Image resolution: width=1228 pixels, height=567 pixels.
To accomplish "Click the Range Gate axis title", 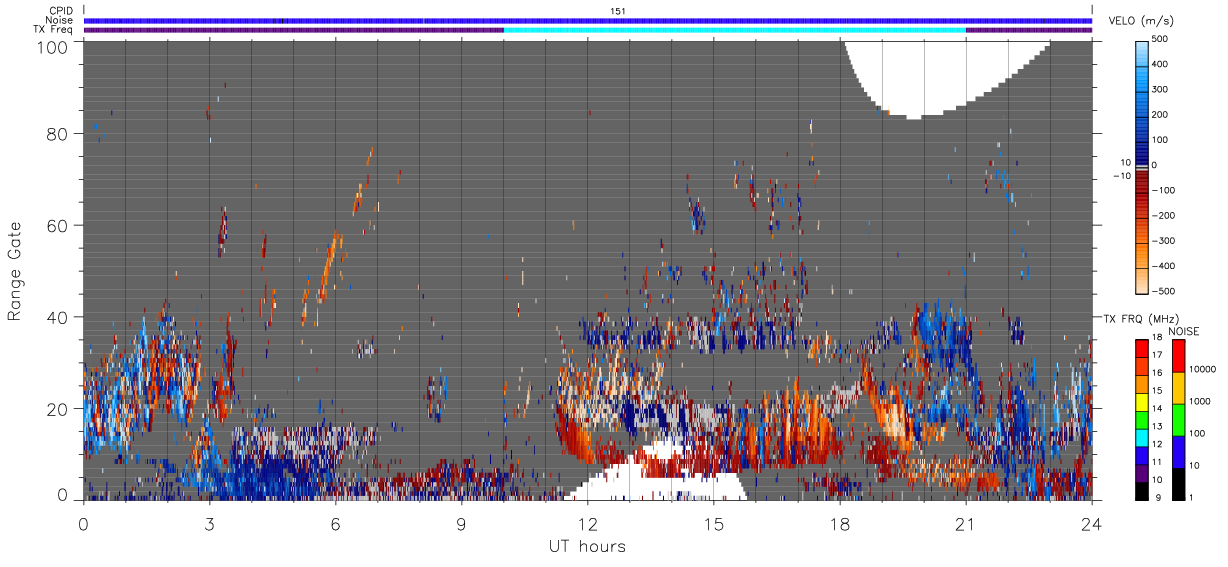I will click(15, 271).
